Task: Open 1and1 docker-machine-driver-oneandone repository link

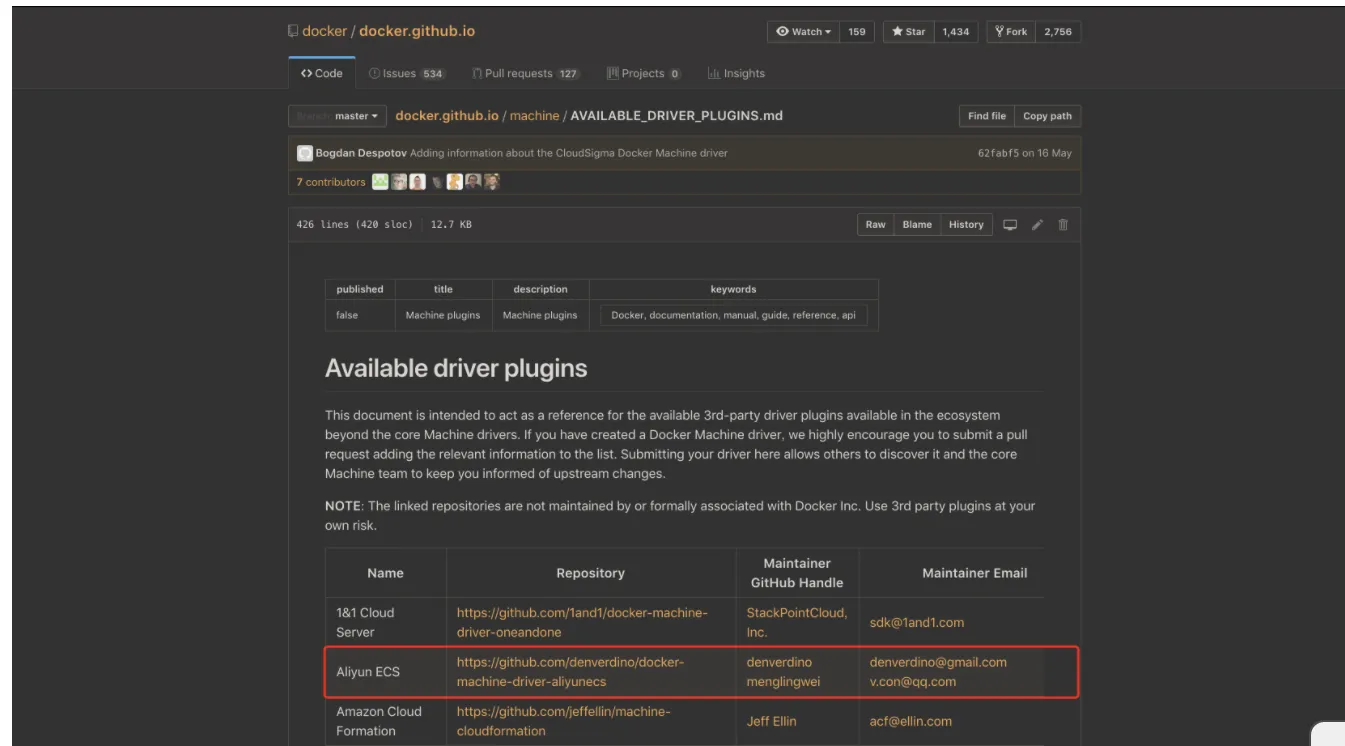Action: [x=582, y=622]
